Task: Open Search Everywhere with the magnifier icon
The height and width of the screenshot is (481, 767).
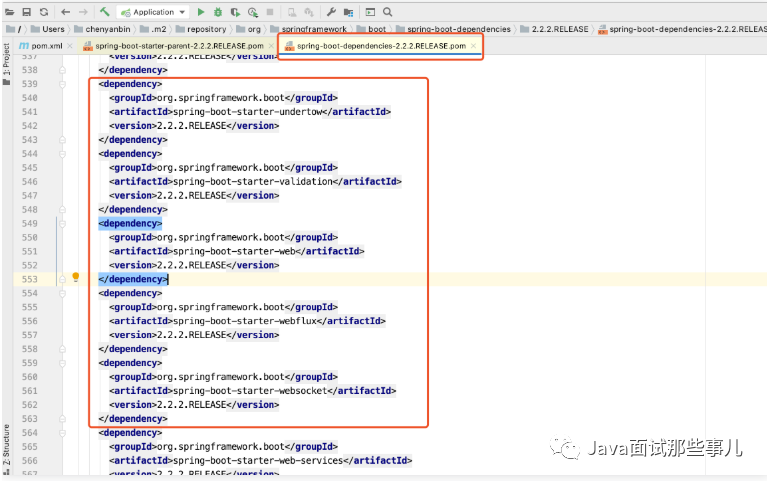Action: [387, 12]
